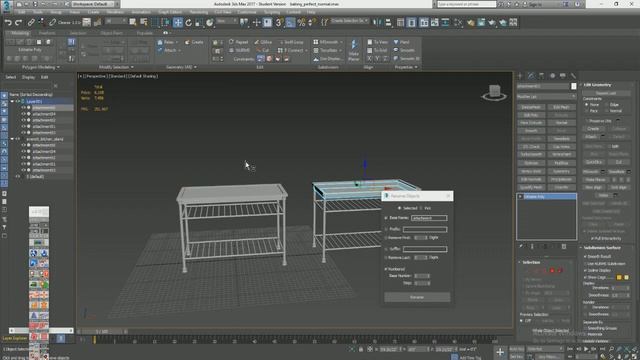Viewport: 640px width, 360px height.
Task: Toggle Show Cage checkbox
Action: (585, 277)
